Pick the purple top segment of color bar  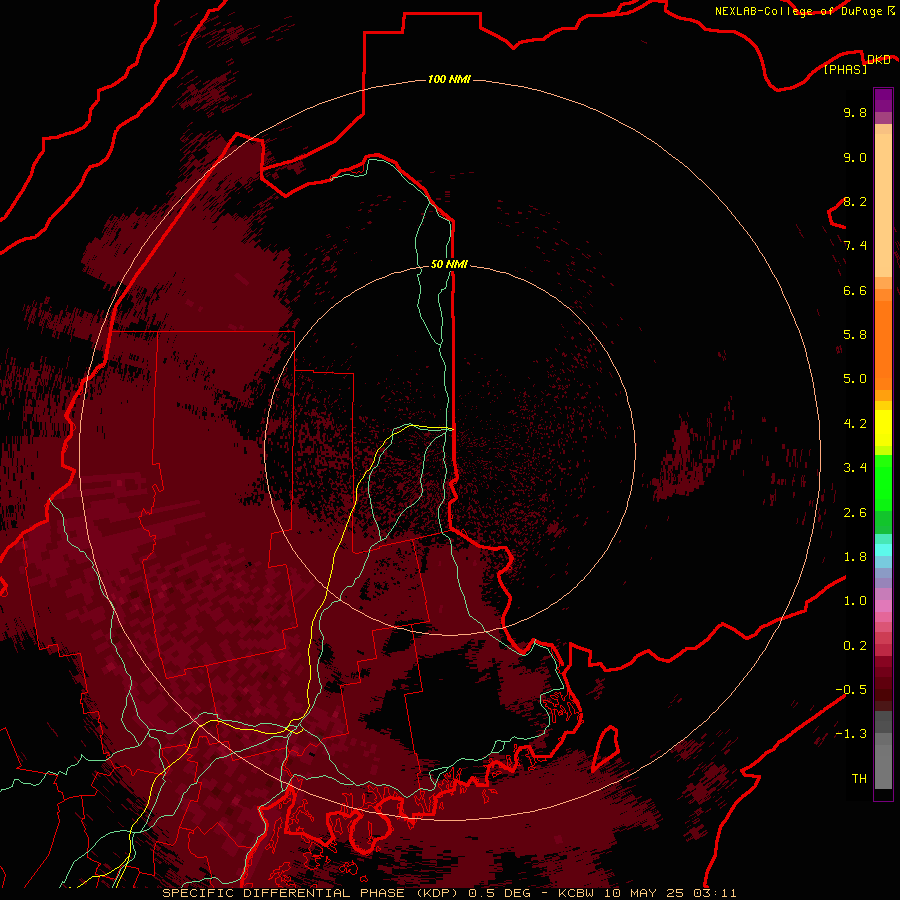(x=883, y=100)
